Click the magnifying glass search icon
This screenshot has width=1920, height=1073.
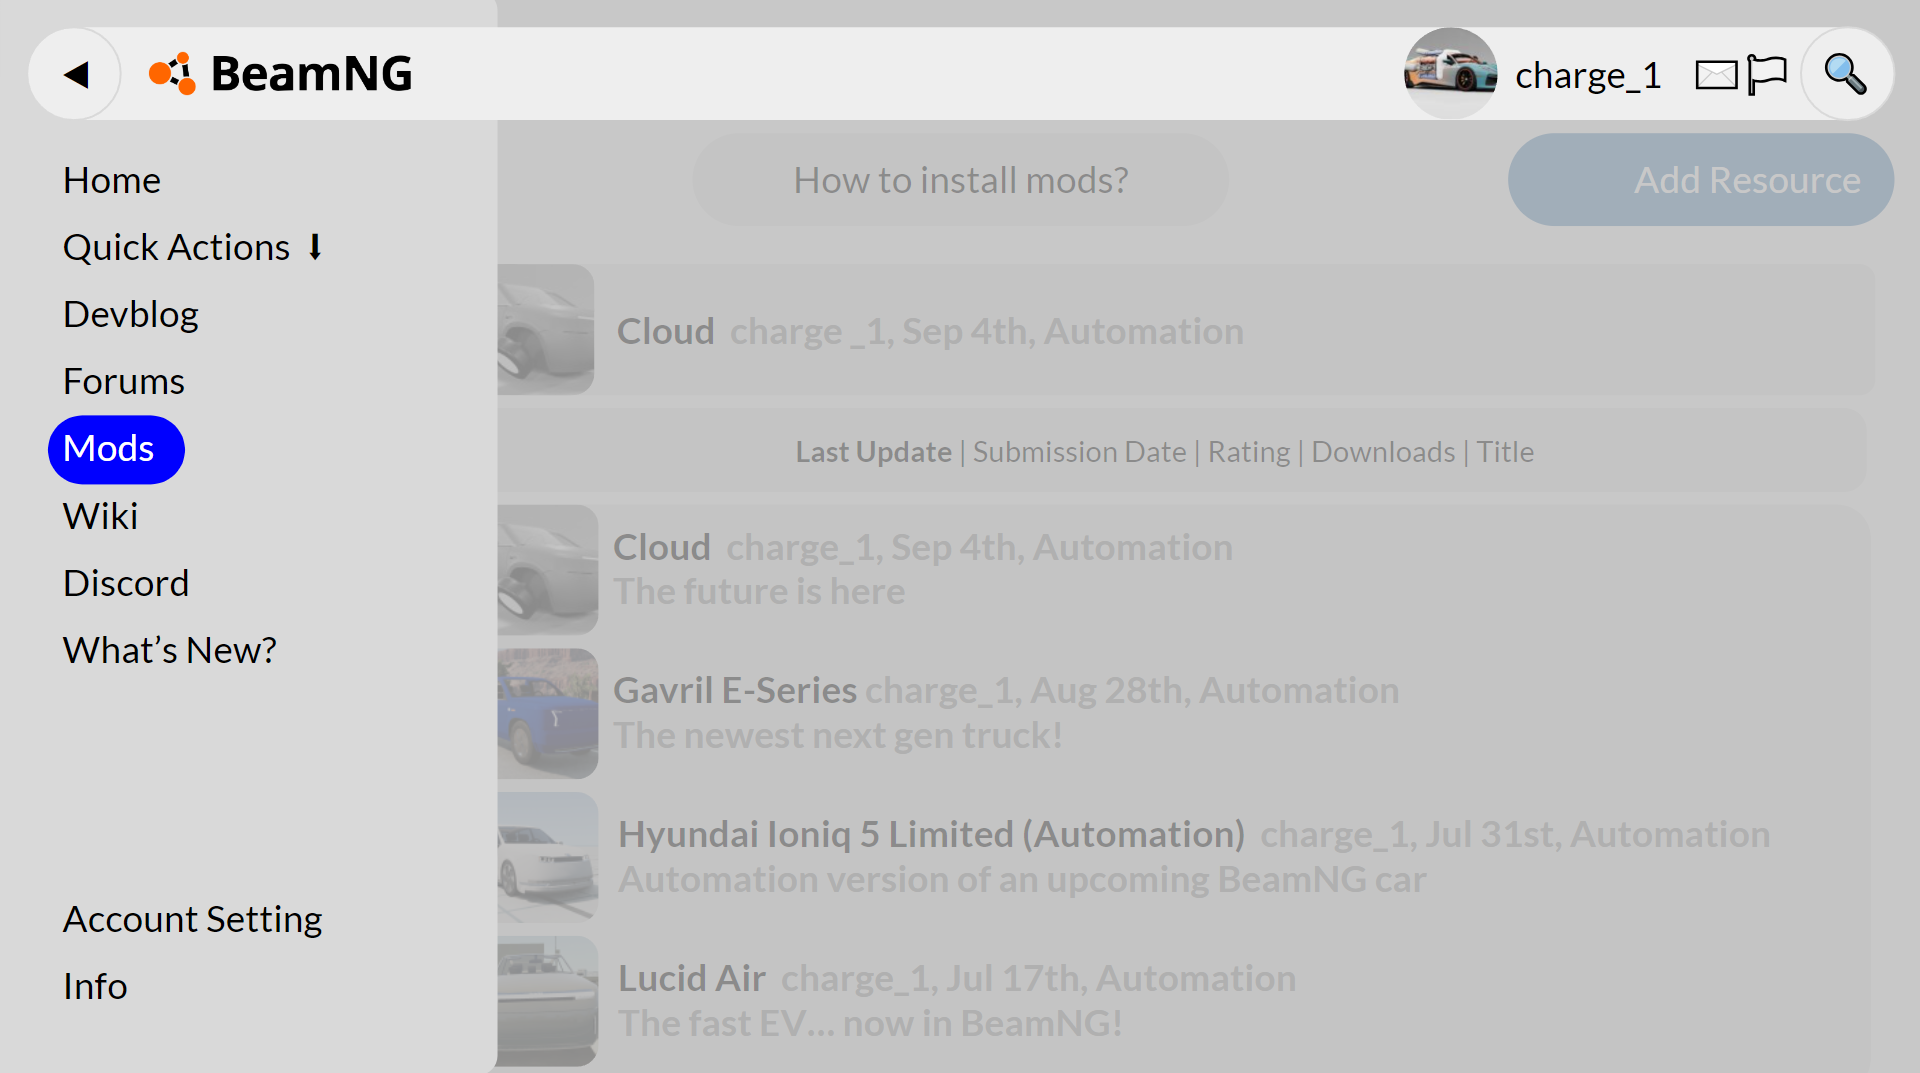pyautogui.click(x=1845, y=74)
